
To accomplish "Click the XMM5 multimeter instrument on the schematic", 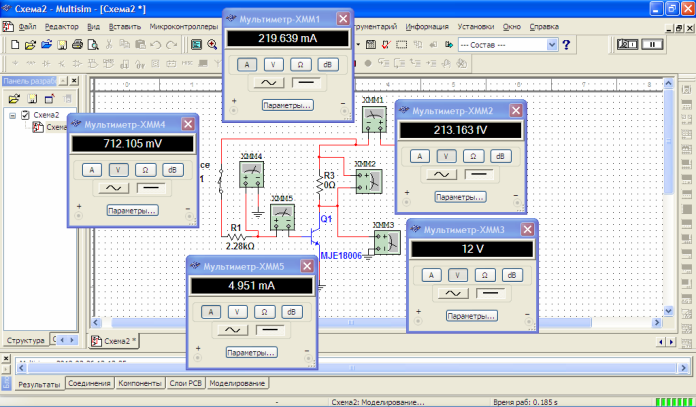I will [282, 217].
